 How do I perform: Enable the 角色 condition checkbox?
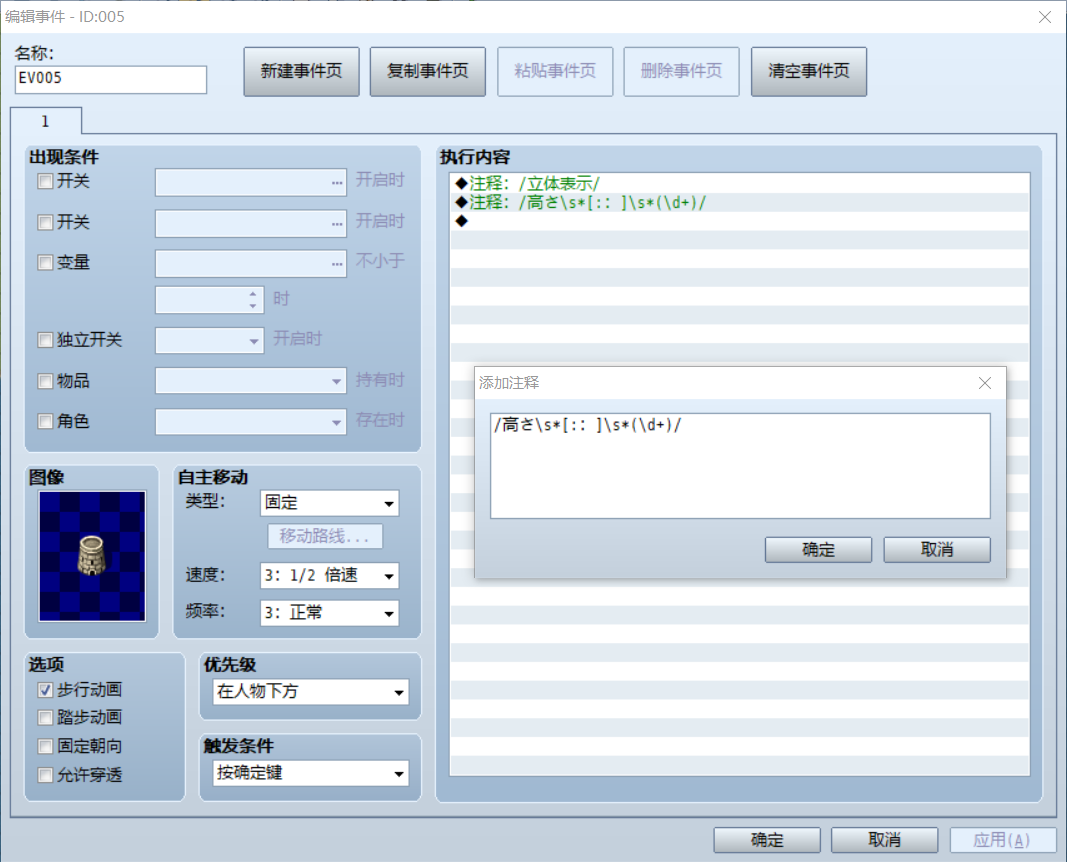point(45,421)
